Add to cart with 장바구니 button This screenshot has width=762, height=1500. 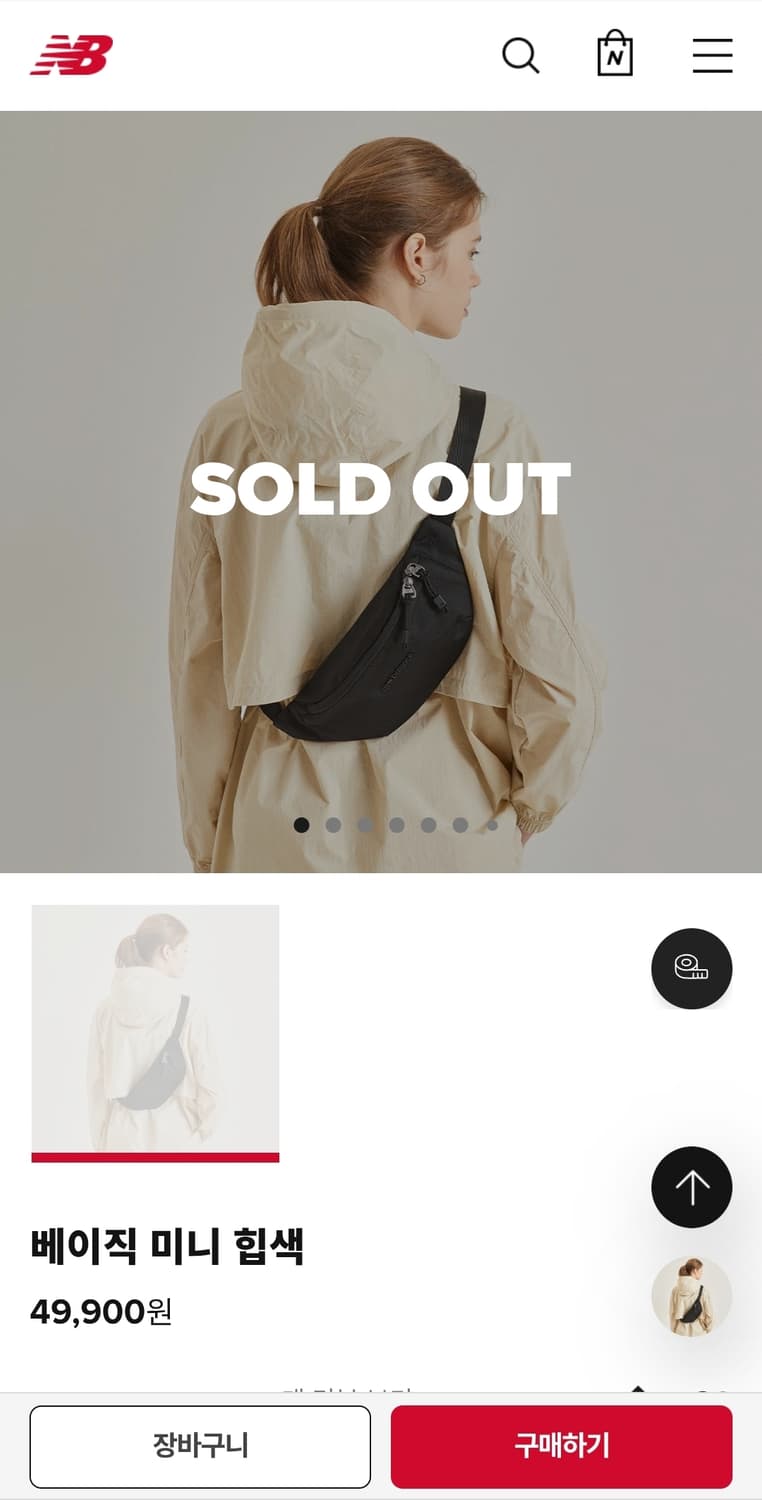click(x=200, y=1446)
